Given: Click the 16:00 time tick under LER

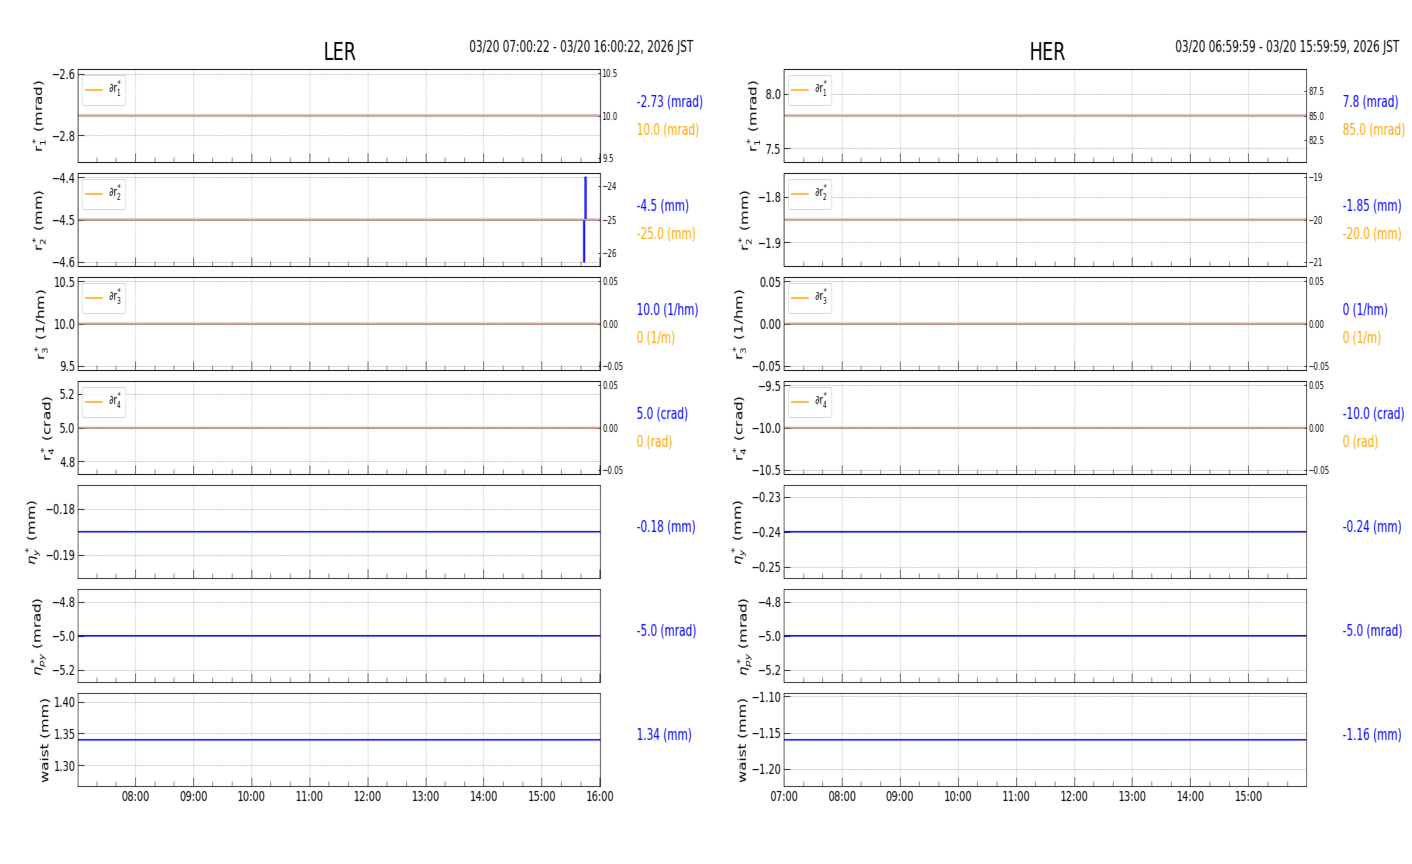Looking at the screenshot, I should point(599,797).
